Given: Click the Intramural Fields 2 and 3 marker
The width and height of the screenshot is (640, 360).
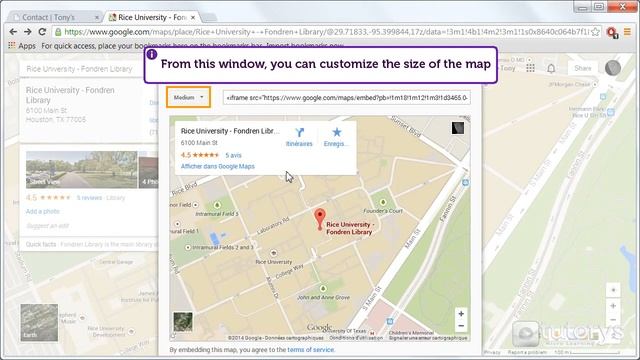Looking at the screenshot, I should pyautogui.click(x=188, y=247).
